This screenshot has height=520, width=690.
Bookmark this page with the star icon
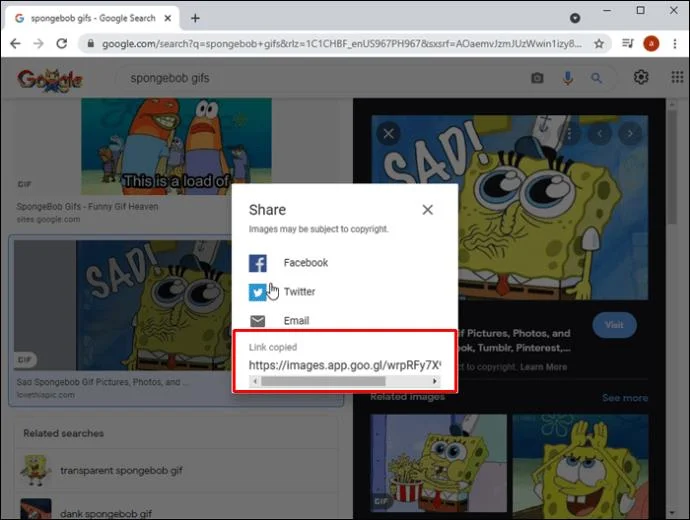coord(598,44)
